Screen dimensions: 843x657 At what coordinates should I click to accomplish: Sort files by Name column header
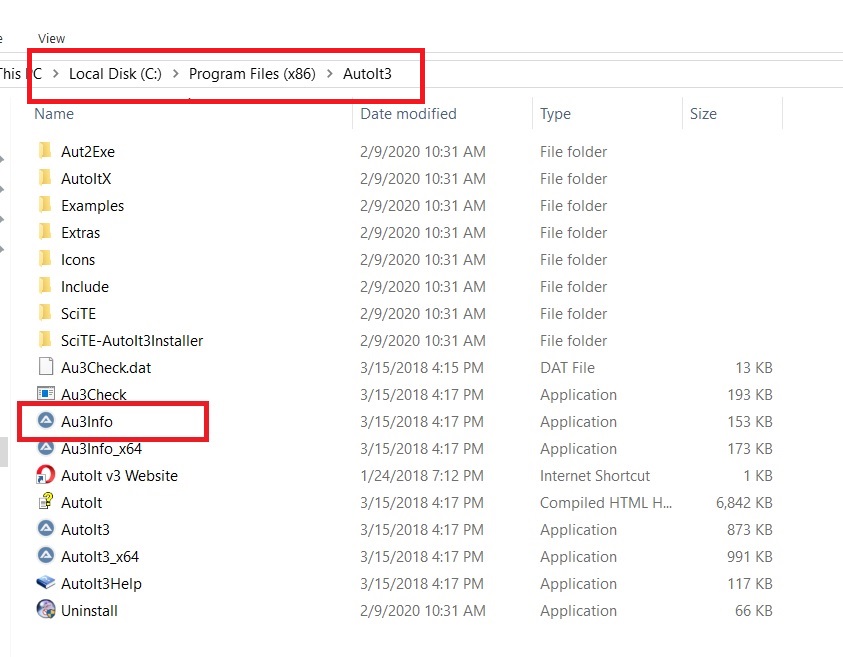[54, 114]
